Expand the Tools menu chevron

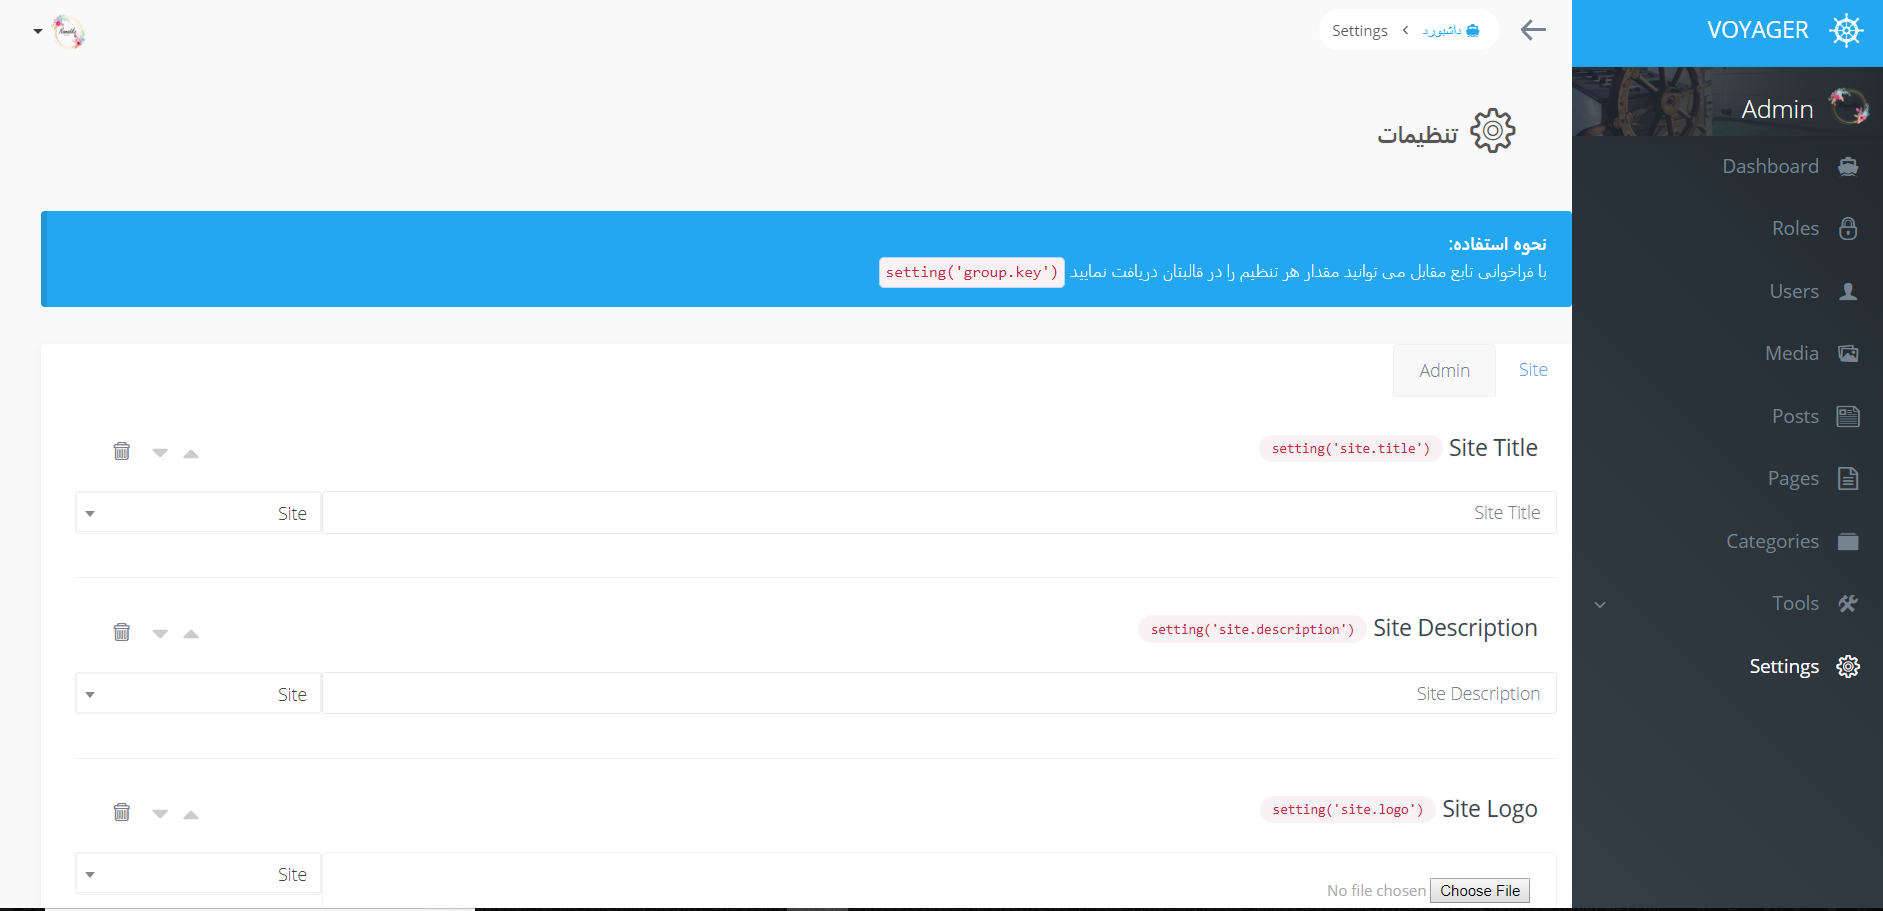tap(1601, 604)
